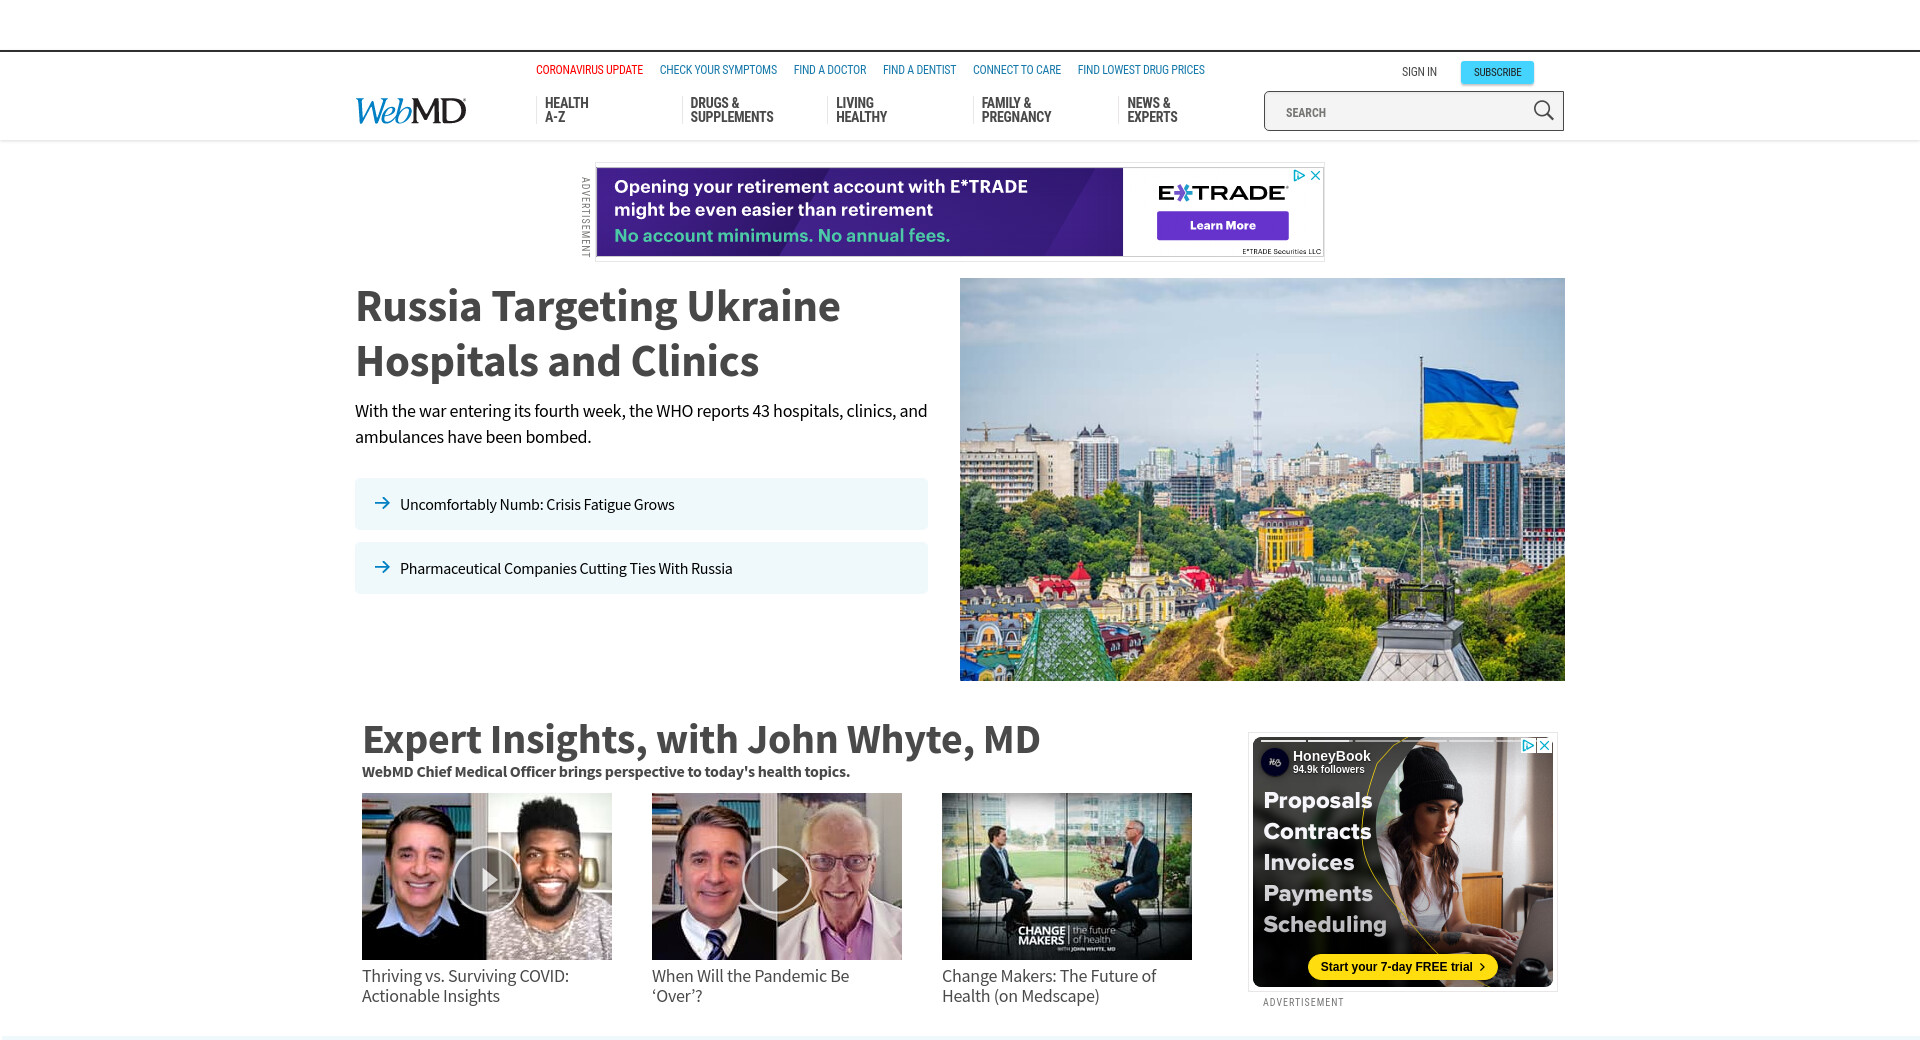Image resolution: width=1920 pixels, height=1040 pixels.
Task: Play the Thriving vs. Surviving COVID video
Action: (x=487, y=878)
